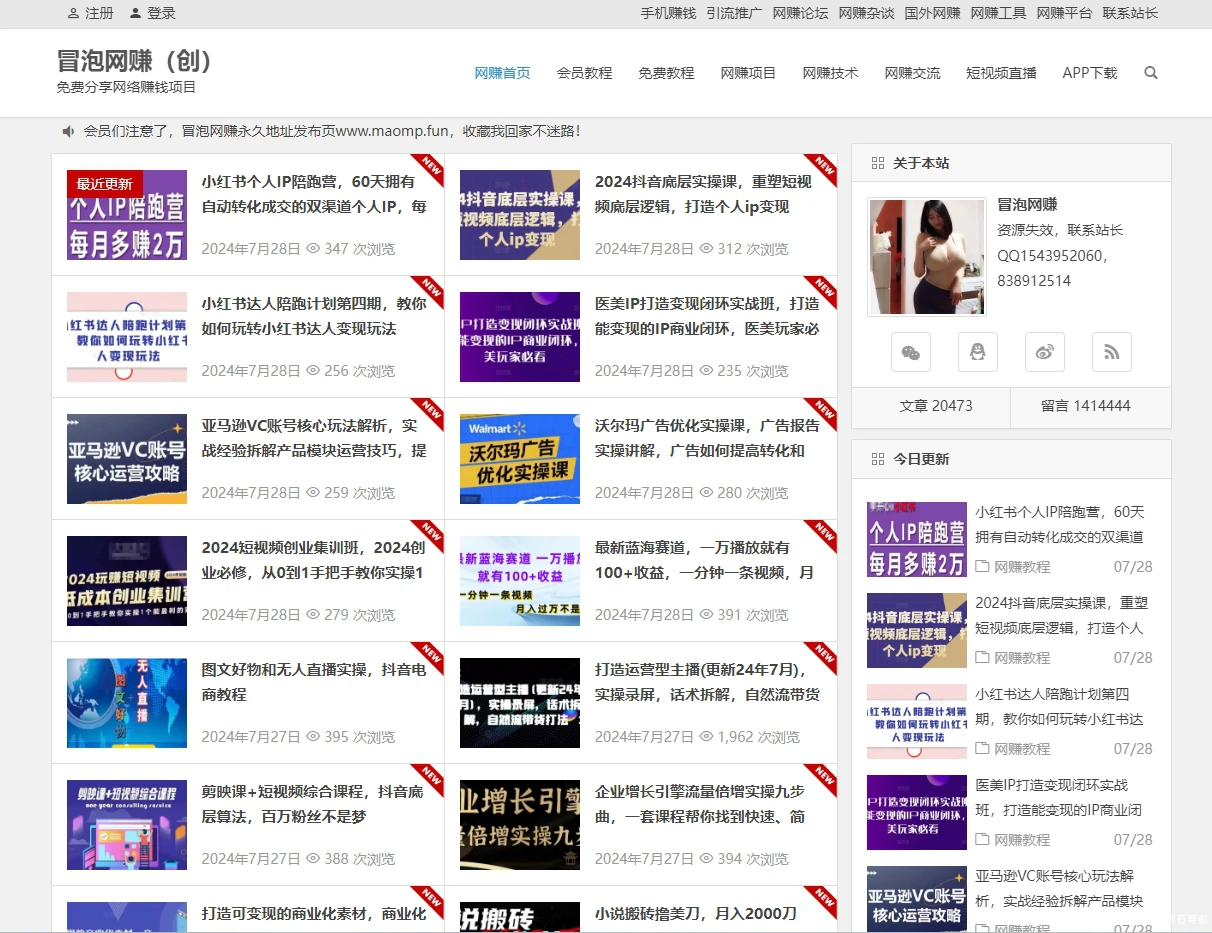
Task: Switch to the 网赚项目 menu item
Action: tap(748, 72)
